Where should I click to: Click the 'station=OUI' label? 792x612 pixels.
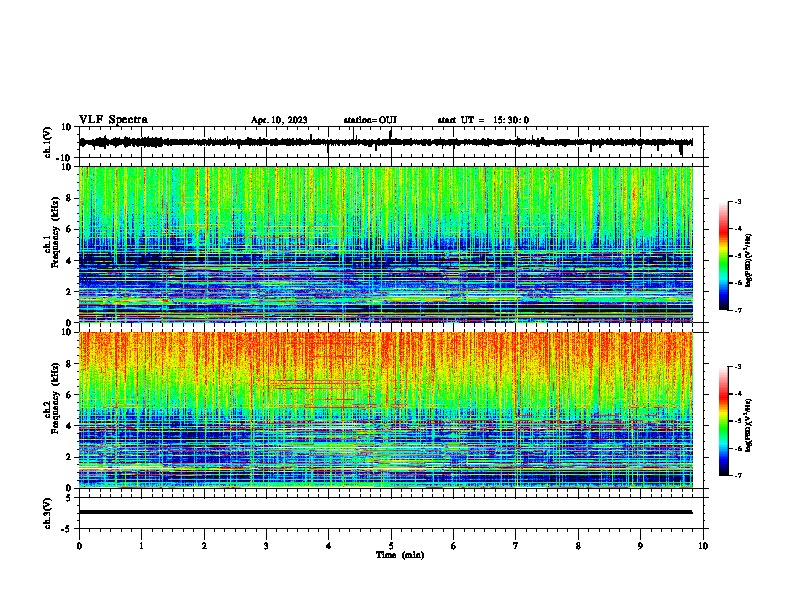click(x=370, y=120)
